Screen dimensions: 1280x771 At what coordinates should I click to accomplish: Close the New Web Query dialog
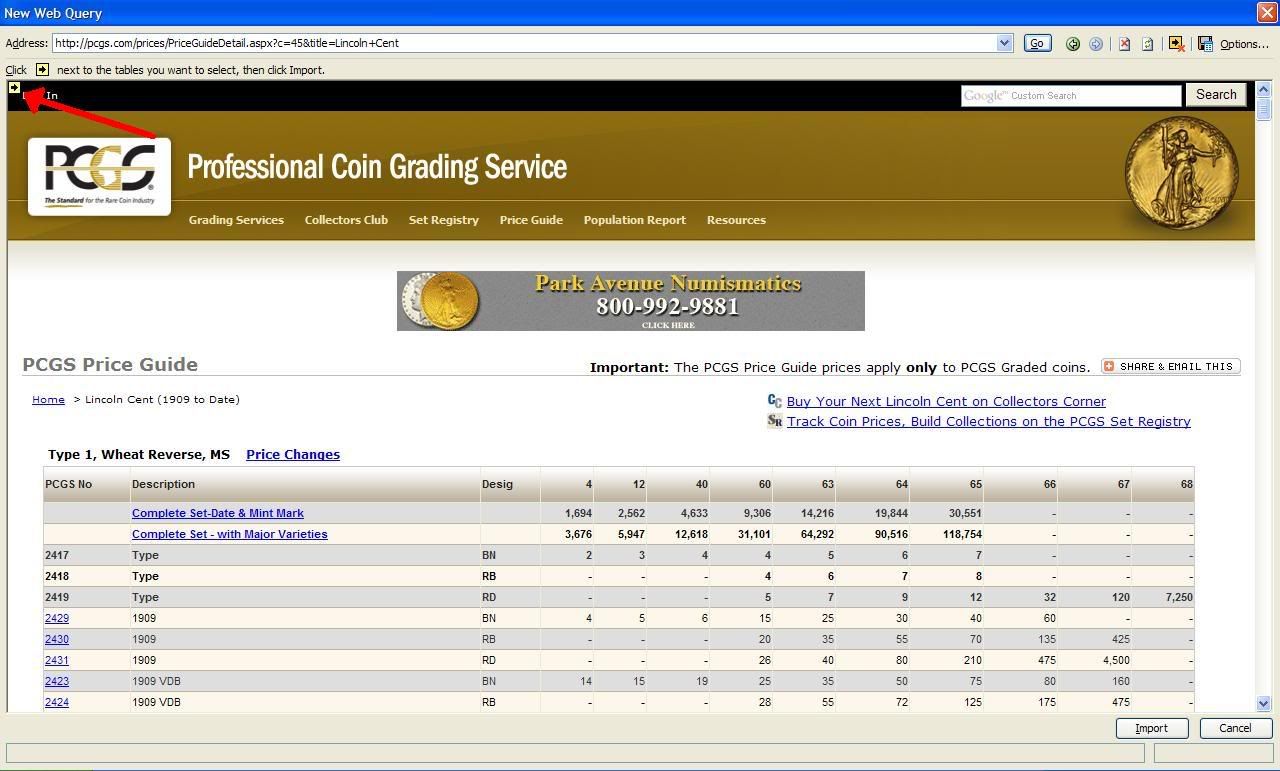[x=1267, y=13]
